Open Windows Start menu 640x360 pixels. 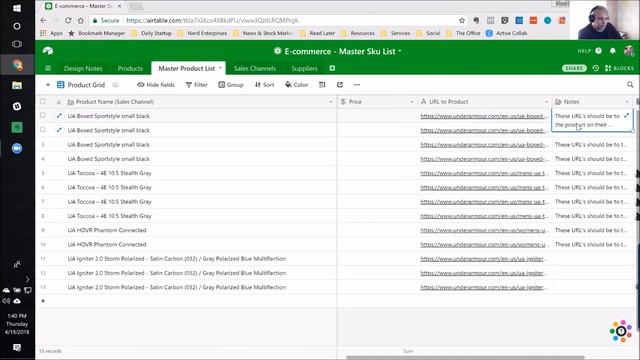17,8
